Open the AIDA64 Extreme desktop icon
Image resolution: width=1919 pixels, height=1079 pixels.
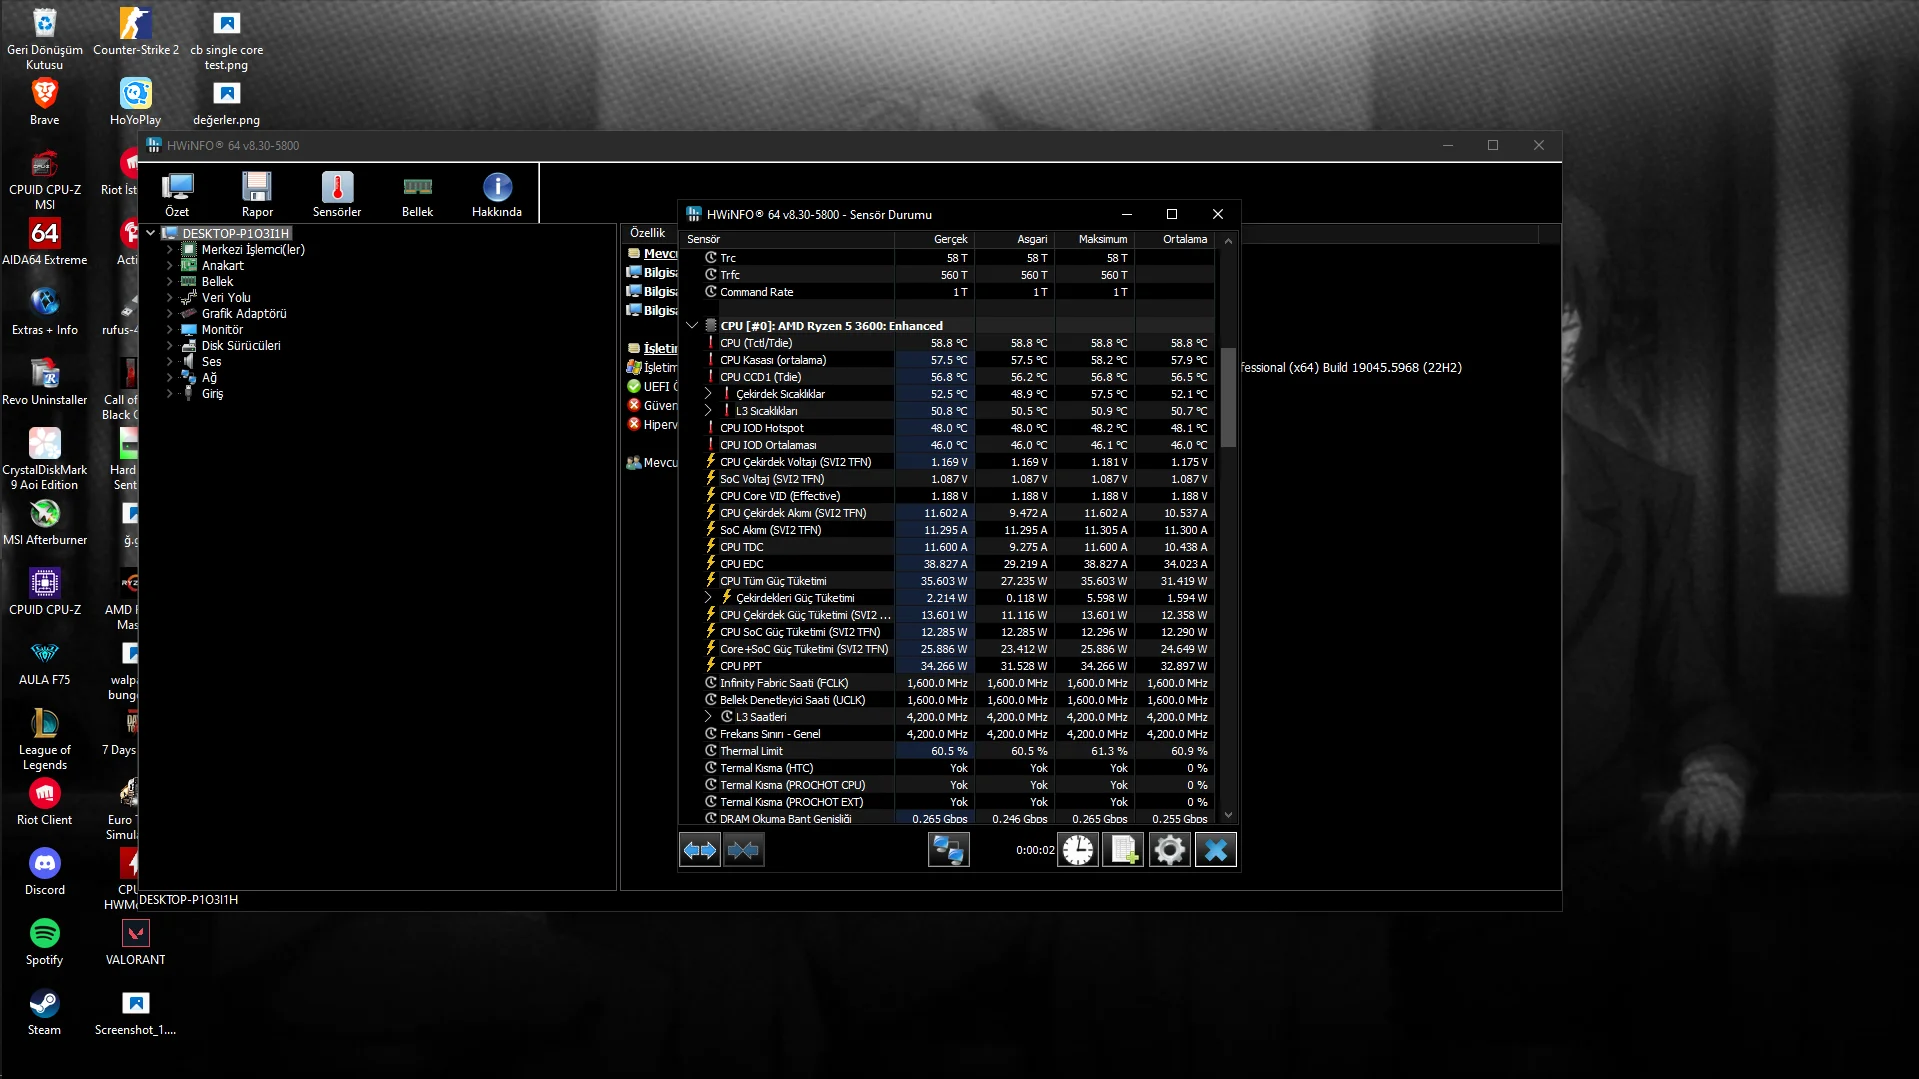pyautogui.click(x=44, y=242)
